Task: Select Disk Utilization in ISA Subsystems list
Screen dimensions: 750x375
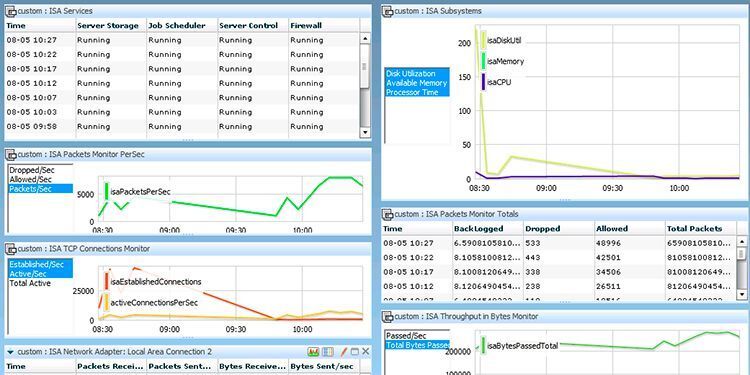Action: 417,73
